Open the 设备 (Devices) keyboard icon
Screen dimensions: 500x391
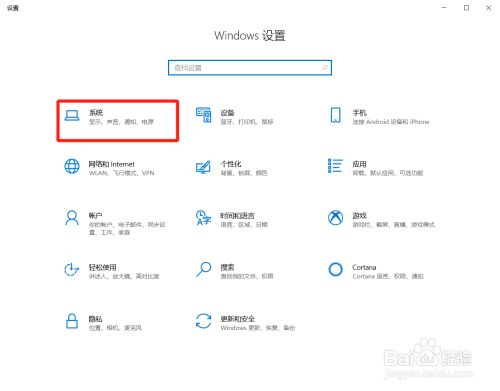[203, 115]
